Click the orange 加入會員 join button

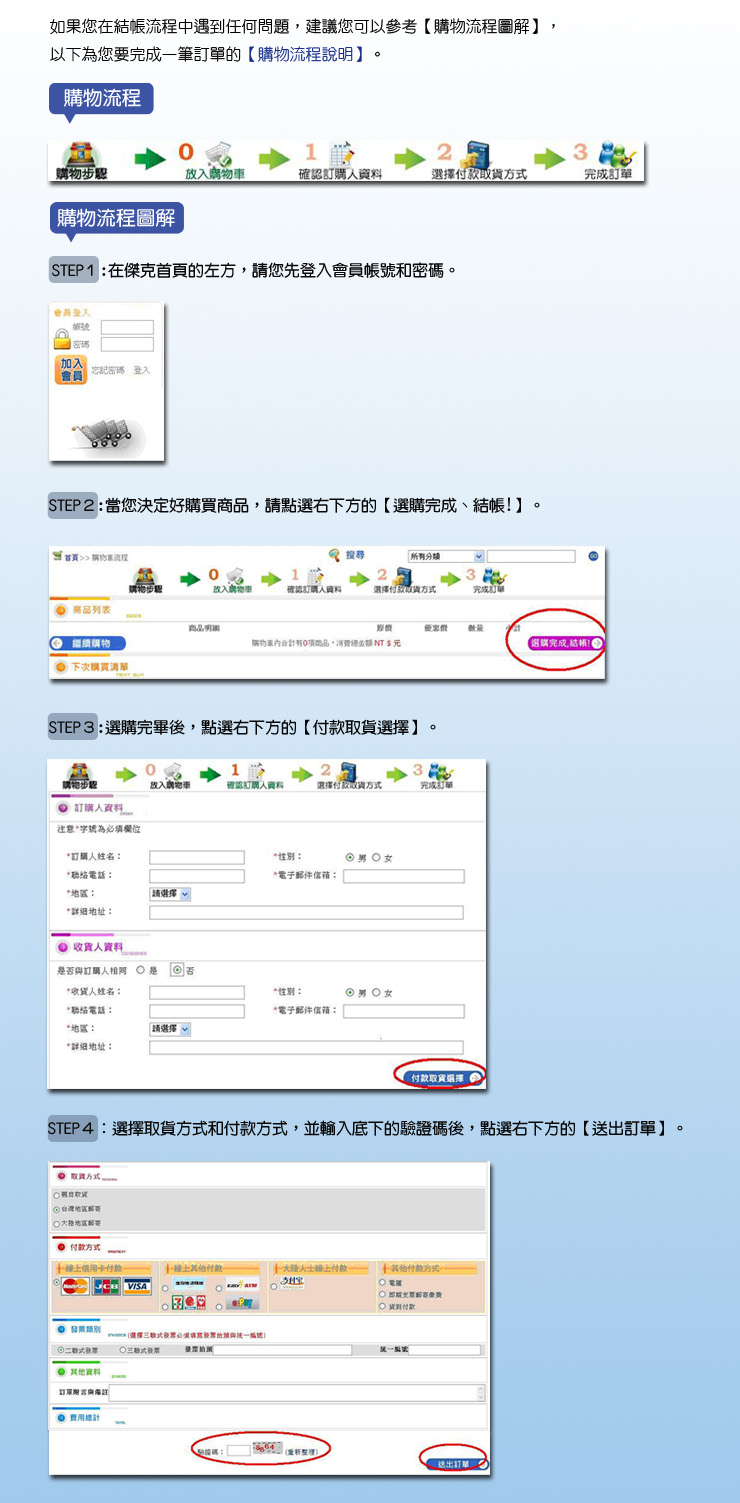tap(71, 369)
